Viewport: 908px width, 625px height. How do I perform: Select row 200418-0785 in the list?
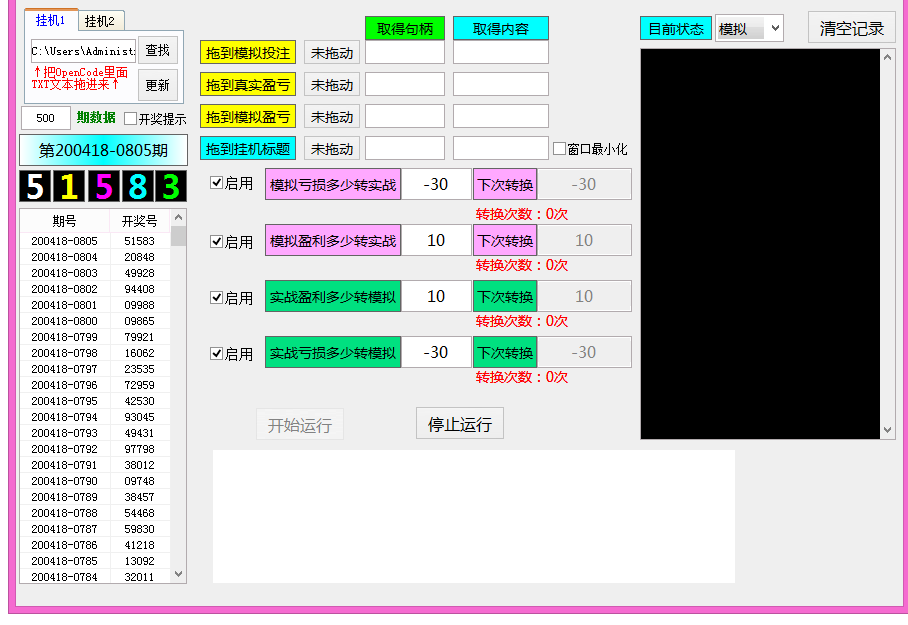[95, 561]
